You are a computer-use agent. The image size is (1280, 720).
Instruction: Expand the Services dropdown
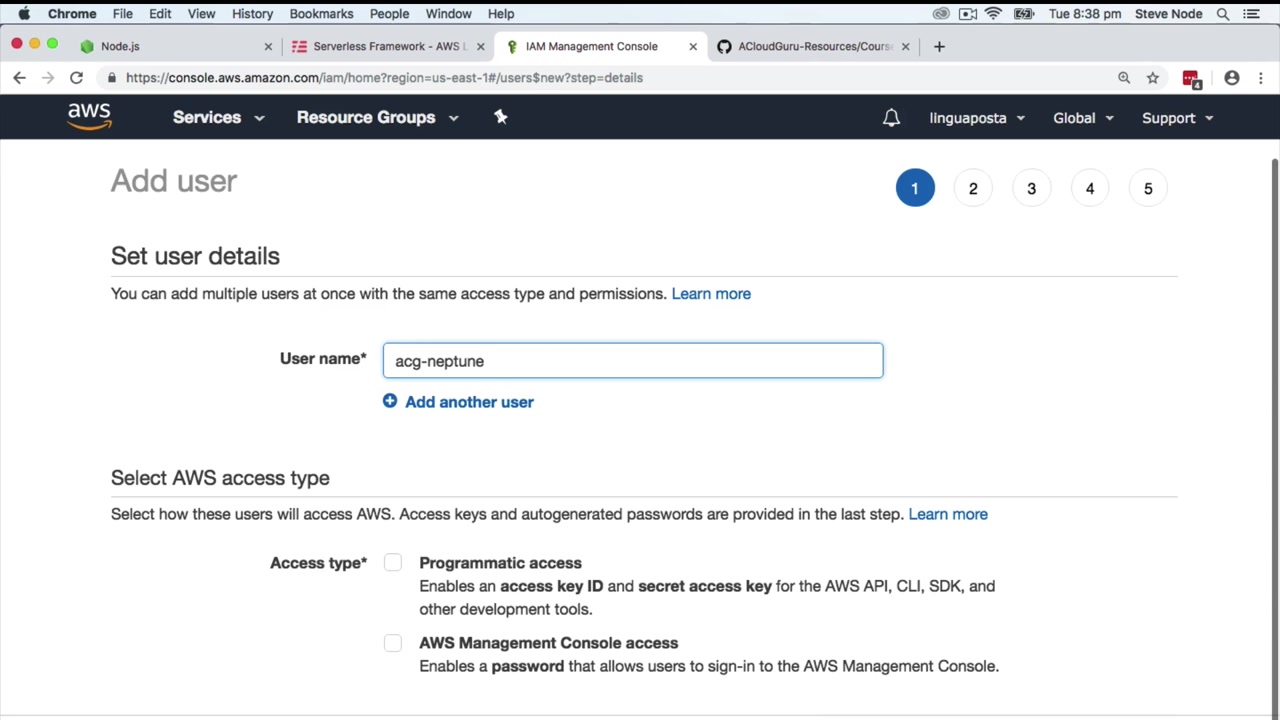(x=218, y=117)
